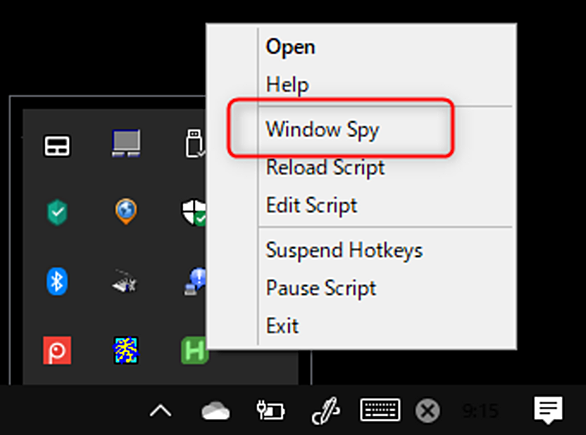The height and width of the screenshot is (435, 586).
Task: Click the gray circled X taskbar icon
Action: click(x=427, y=411)
